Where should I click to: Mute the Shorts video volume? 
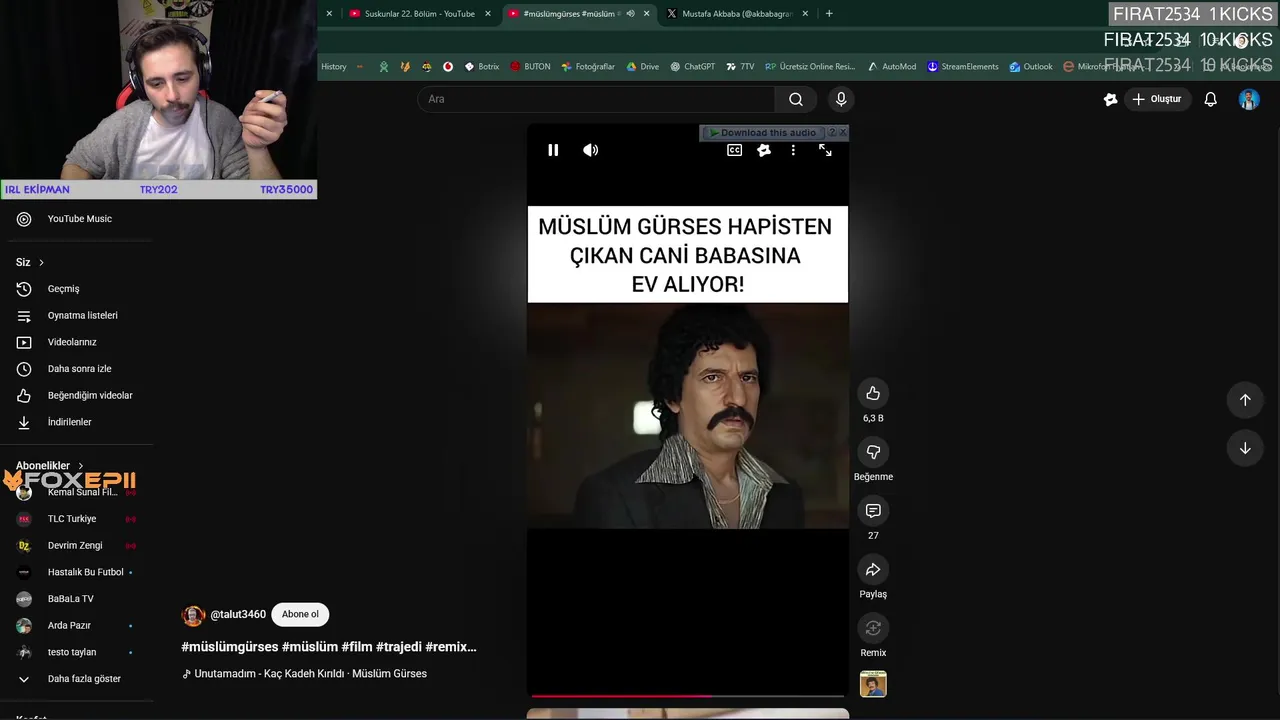(591, 150)
